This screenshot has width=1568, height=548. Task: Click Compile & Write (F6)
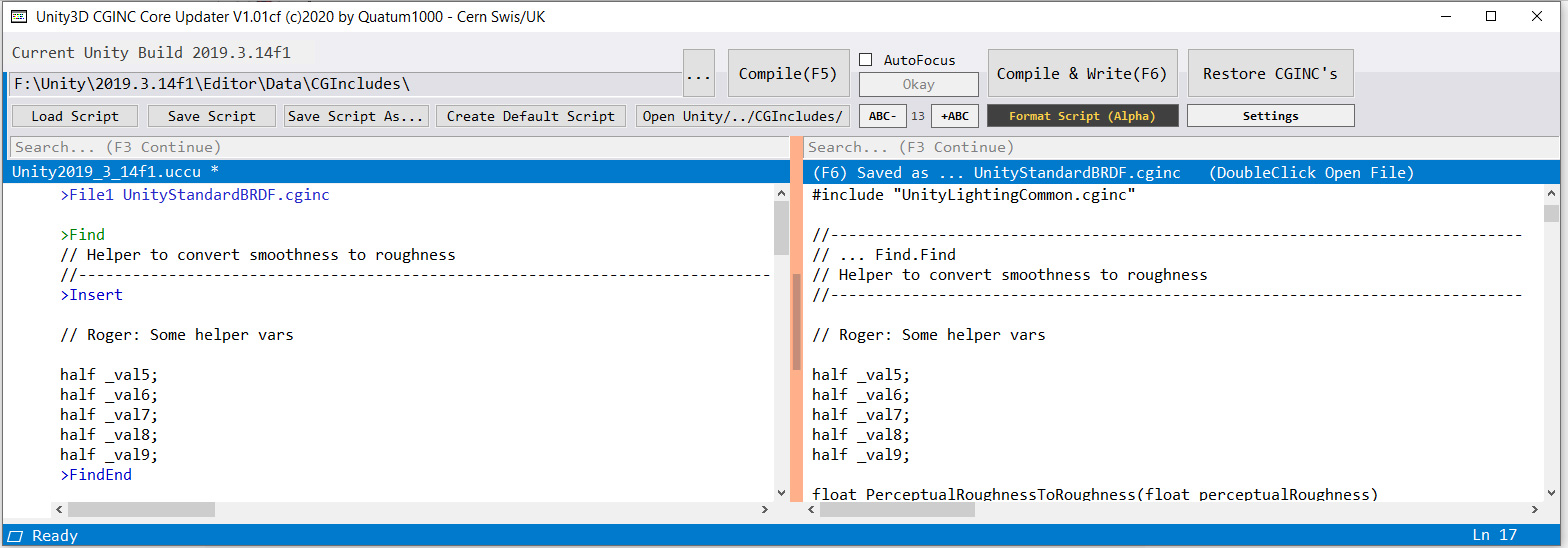(x=1082, y=73)
